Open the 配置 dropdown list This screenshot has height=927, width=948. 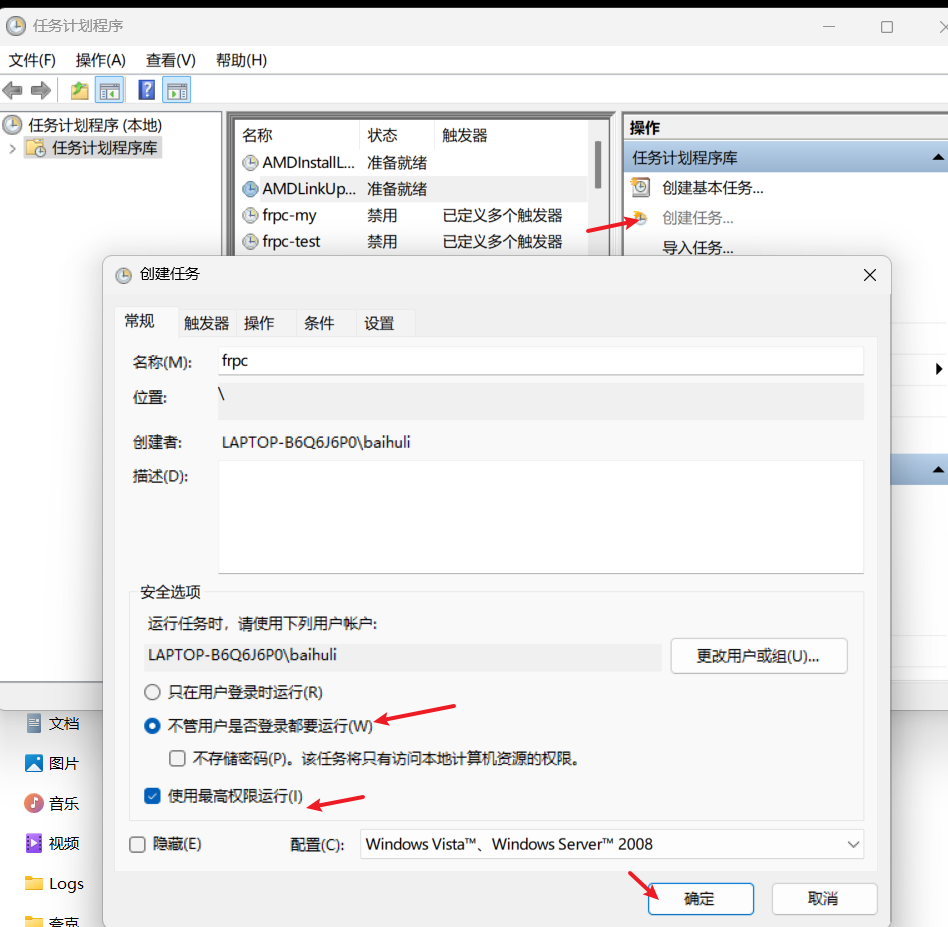pyautogui.click(x=611, y=844)
